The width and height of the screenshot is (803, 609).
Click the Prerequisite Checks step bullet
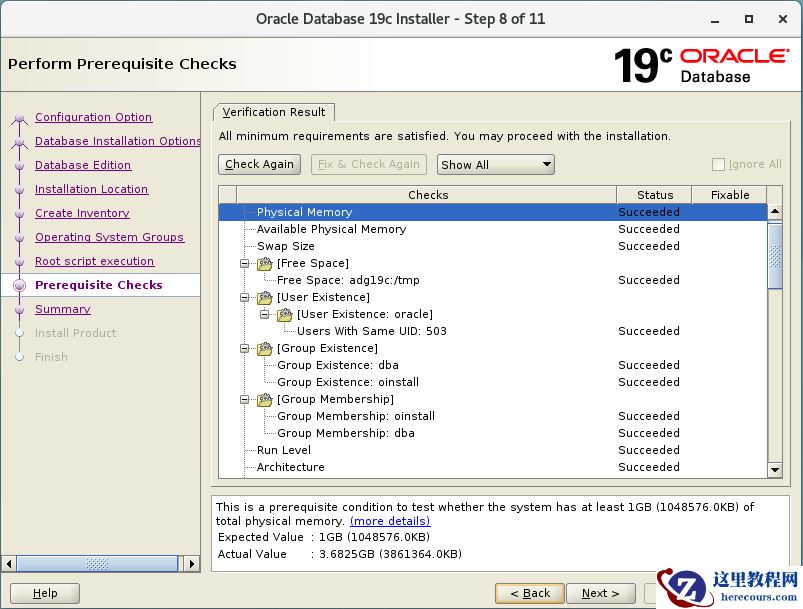pos(19,285)
